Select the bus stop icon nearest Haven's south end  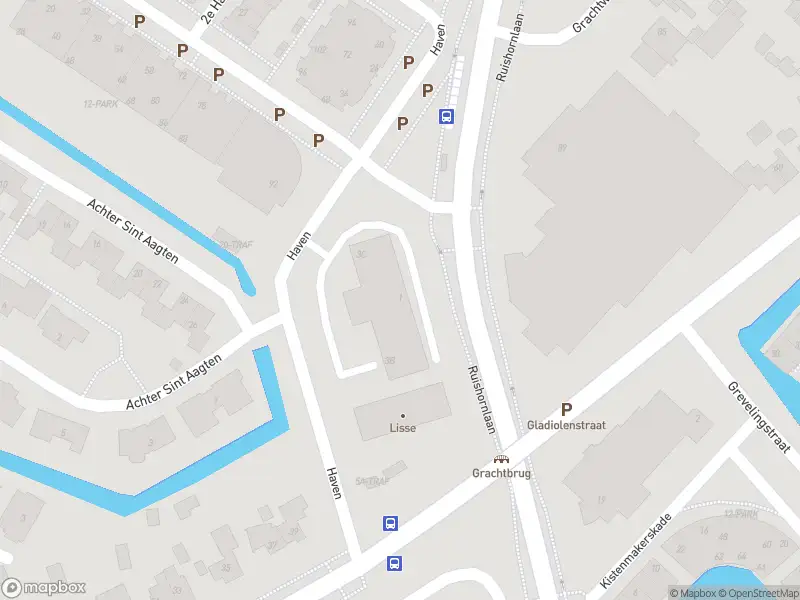click(390, 523)
